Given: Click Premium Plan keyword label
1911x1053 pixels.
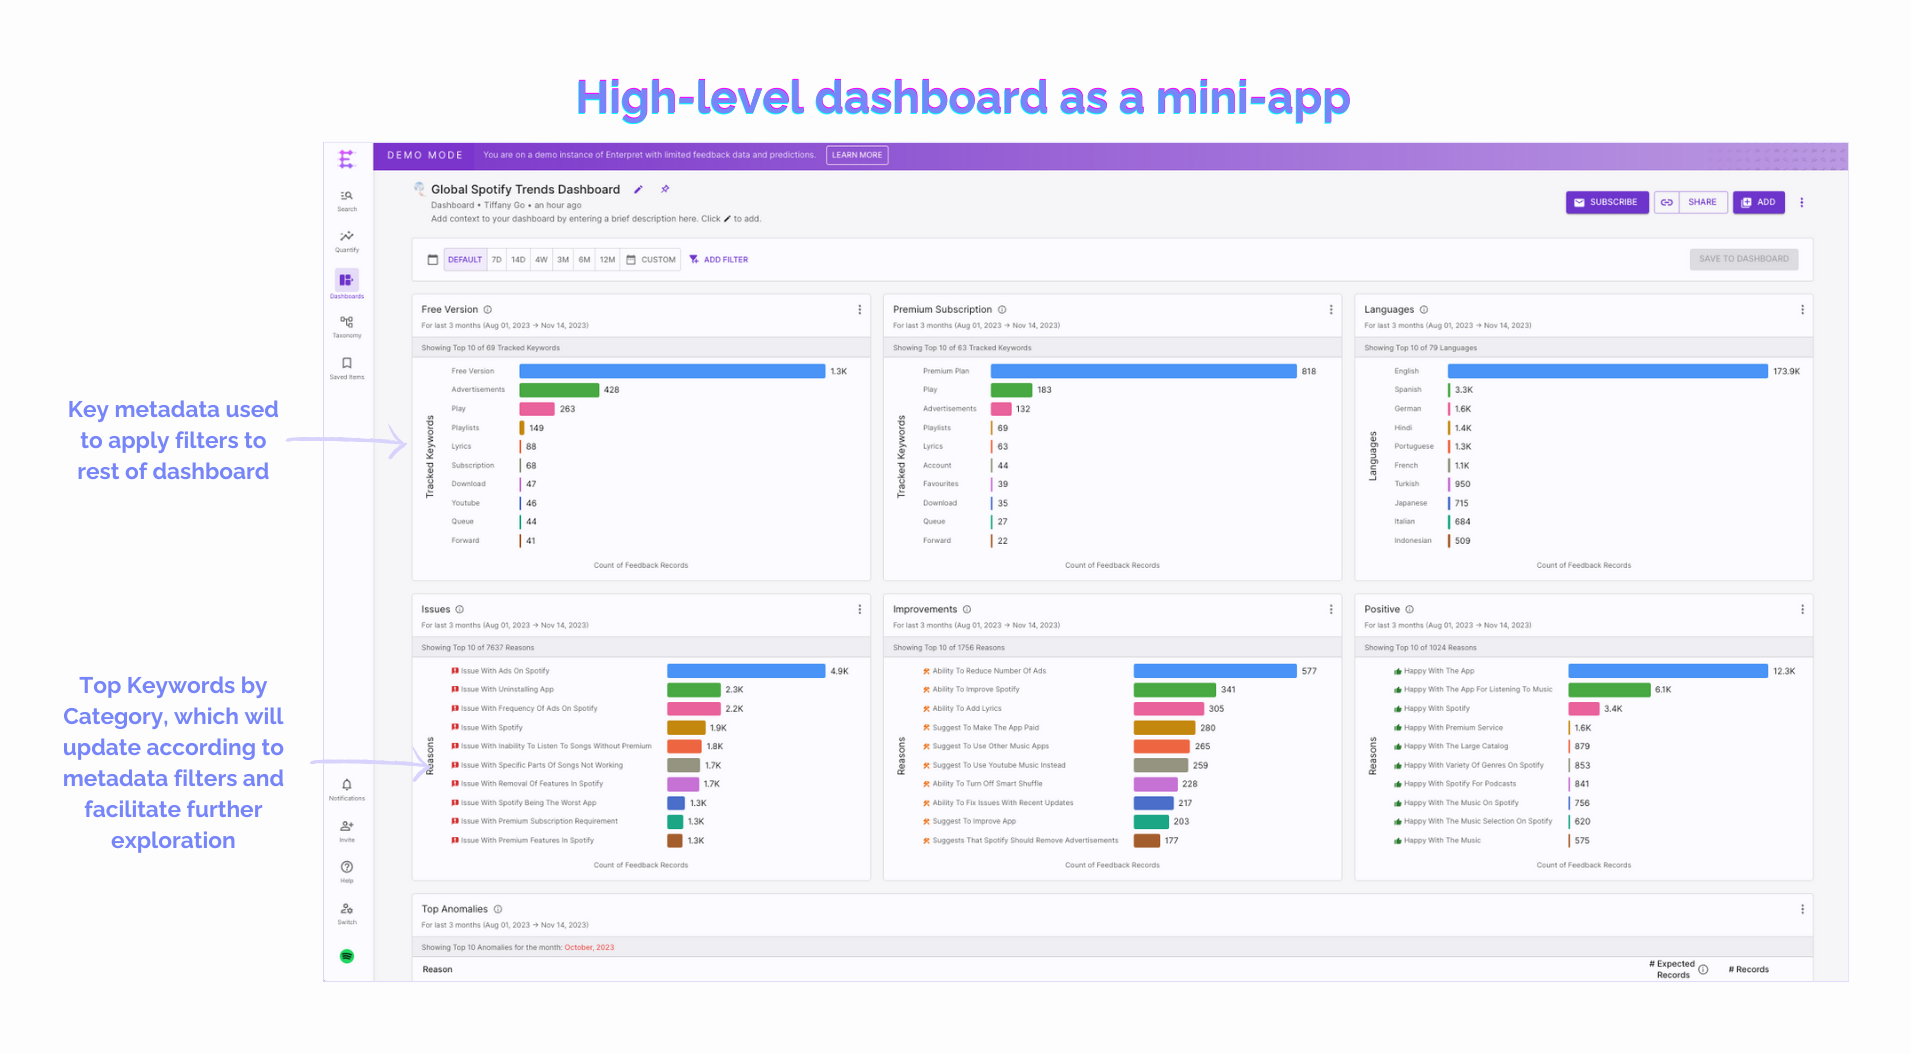Looking at the screenshot, I should [946, 371].
